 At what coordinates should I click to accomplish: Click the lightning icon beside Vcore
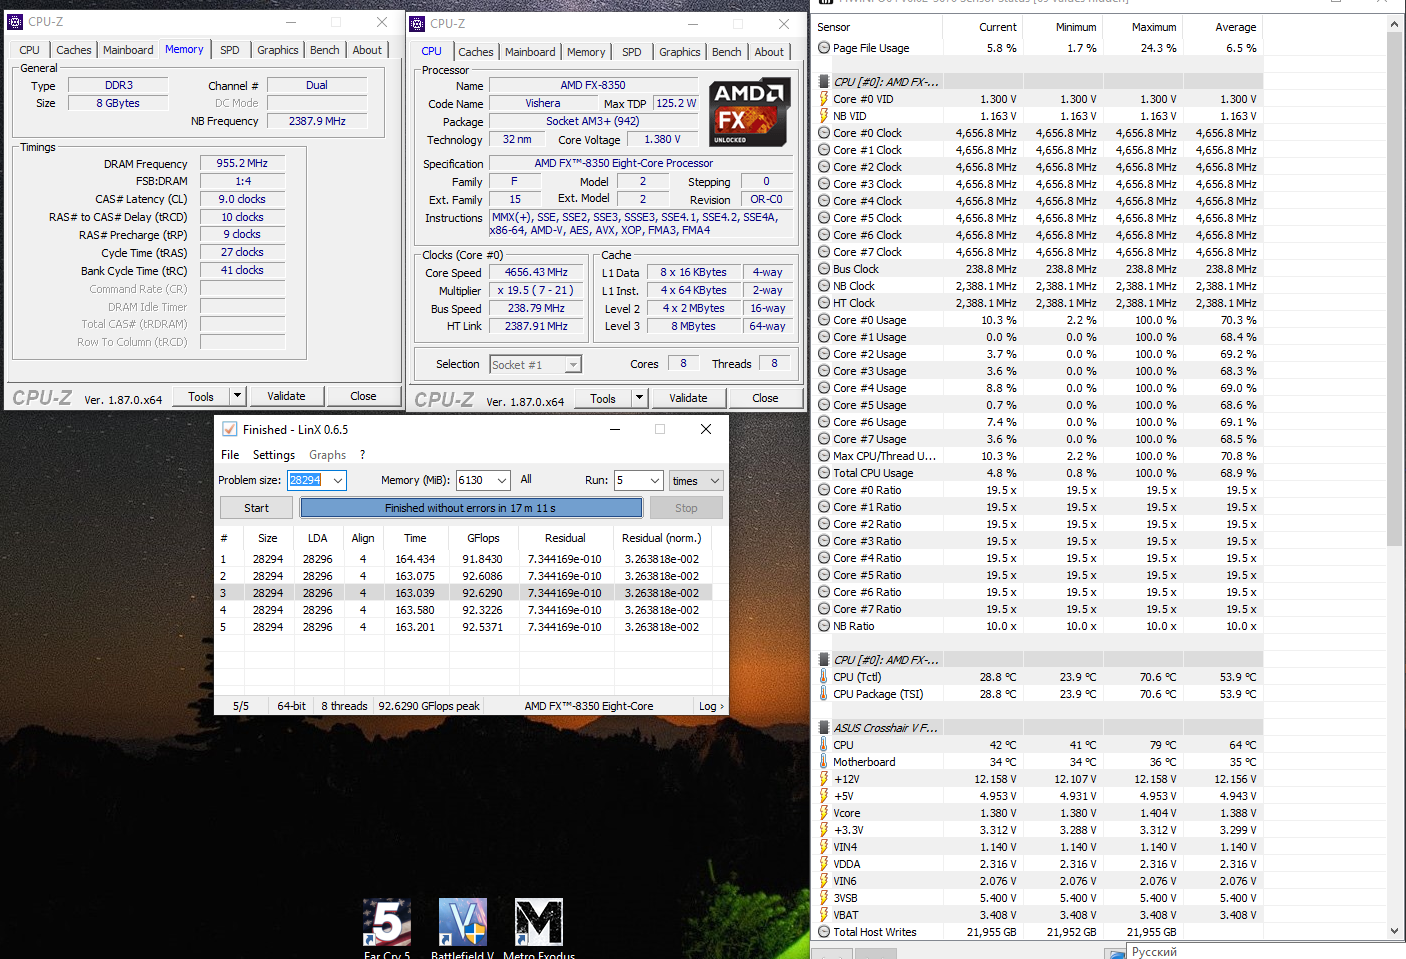(x=824, y=813)
